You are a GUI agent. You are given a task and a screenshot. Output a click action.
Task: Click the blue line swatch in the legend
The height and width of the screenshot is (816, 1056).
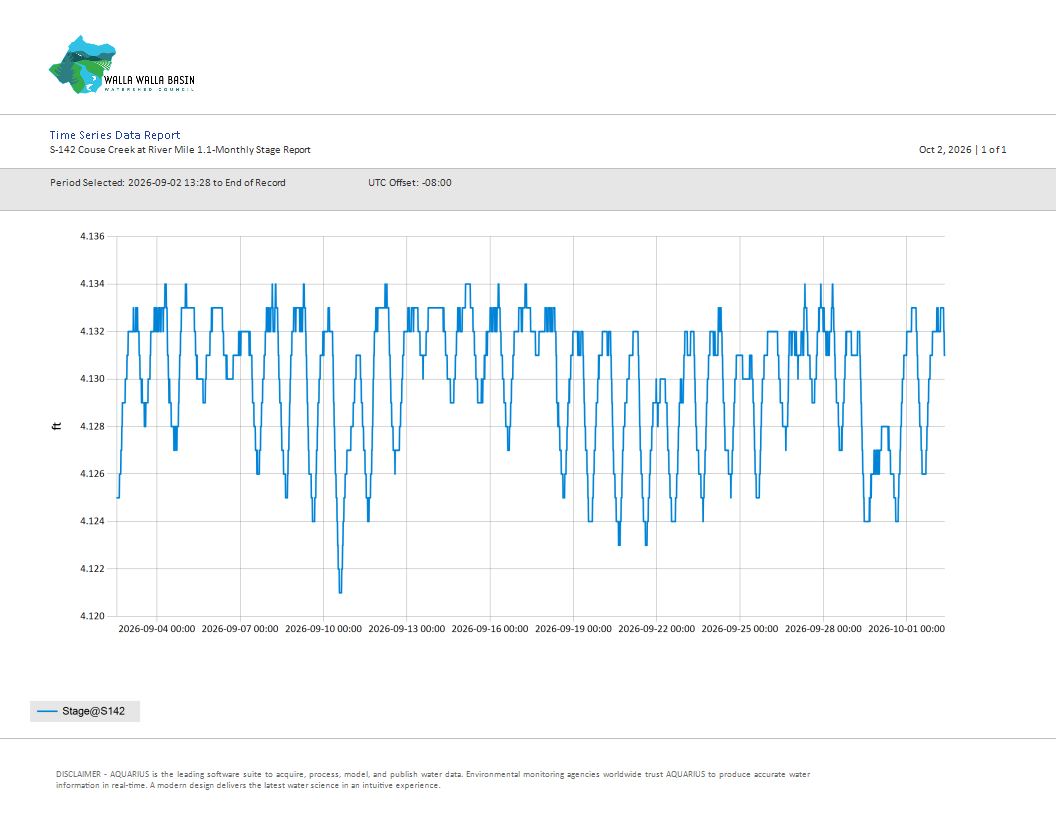(47, 712)
